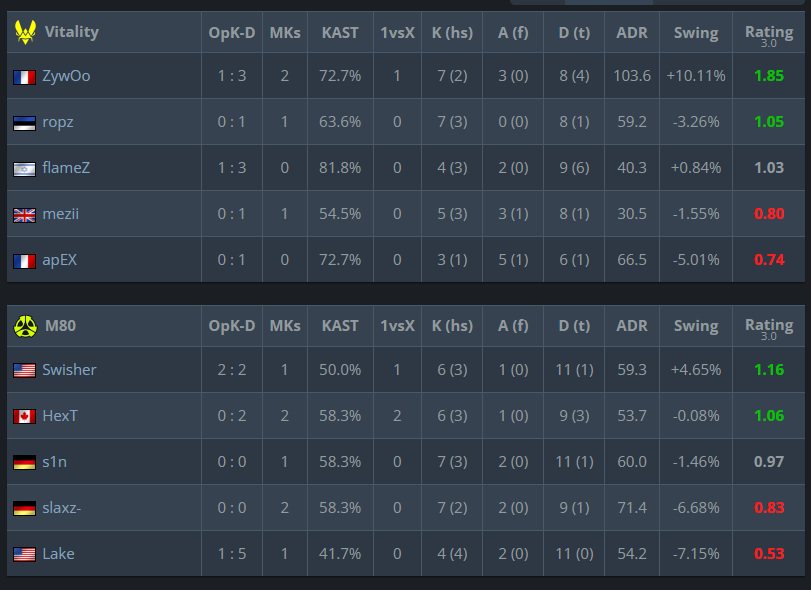Sort M80 table by KAST column

click(x=340, y=326)
